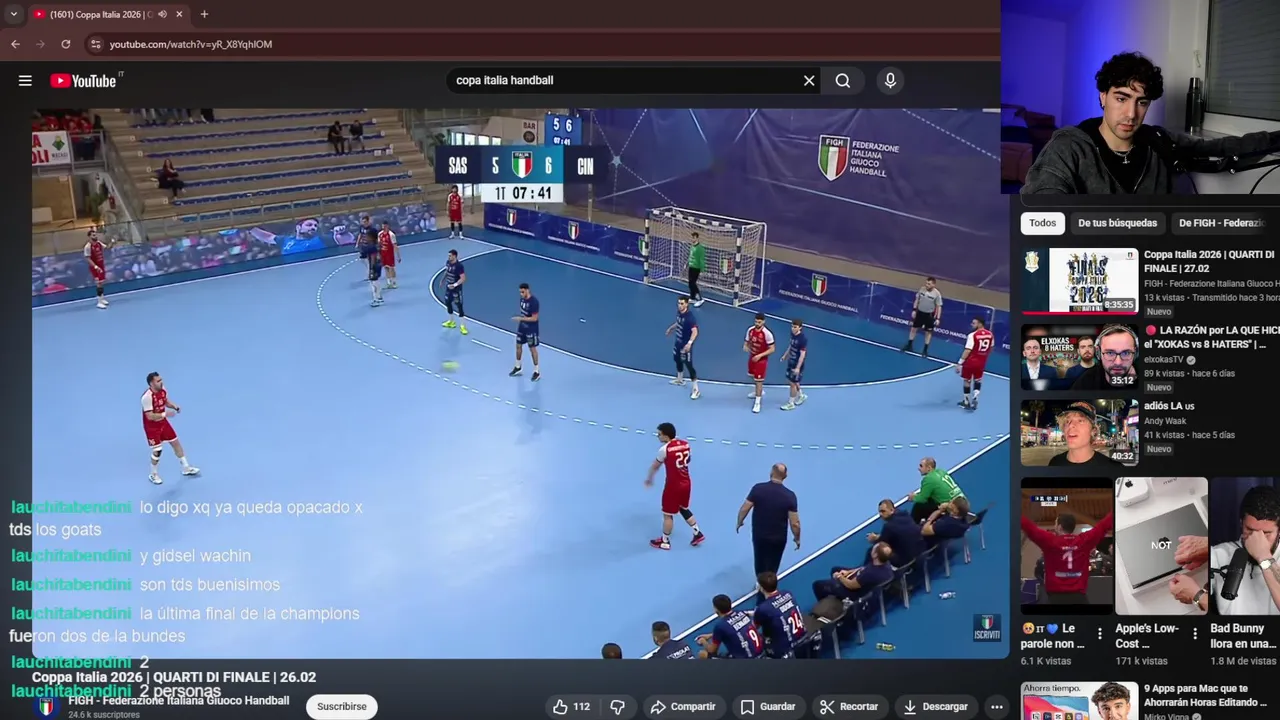Mute the Coppa Italia browser tab
Image resolution: width=1280 pixels, height=720 pixels.
tap(162, 14)
